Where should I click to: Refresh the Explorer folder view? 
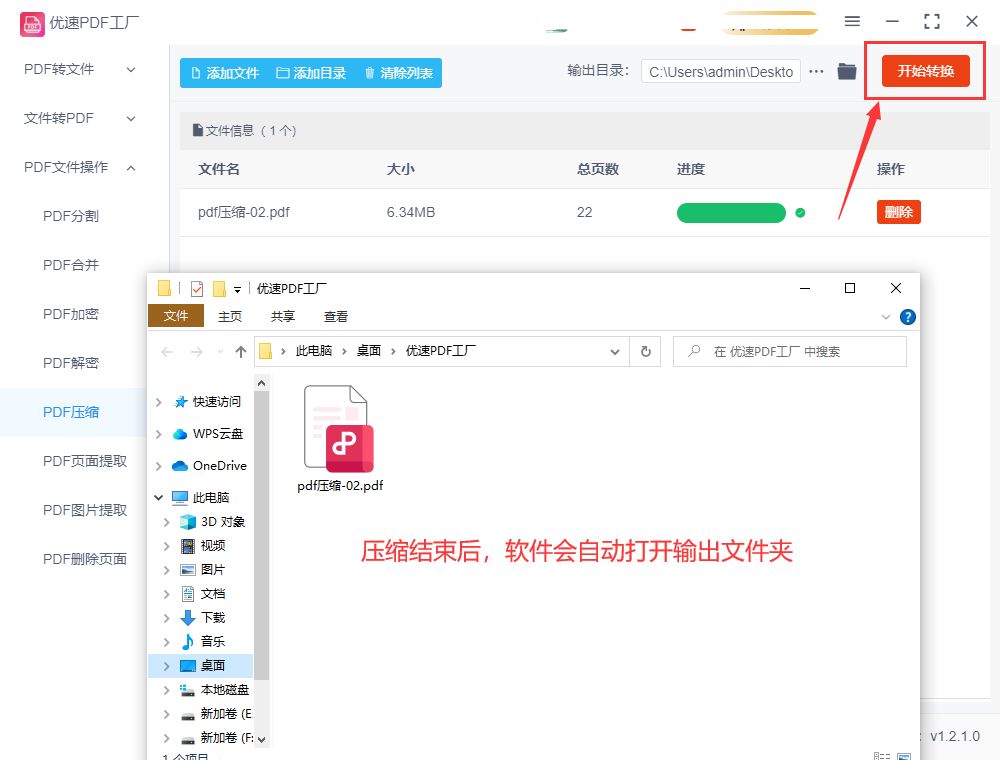(x=645, y=351)
